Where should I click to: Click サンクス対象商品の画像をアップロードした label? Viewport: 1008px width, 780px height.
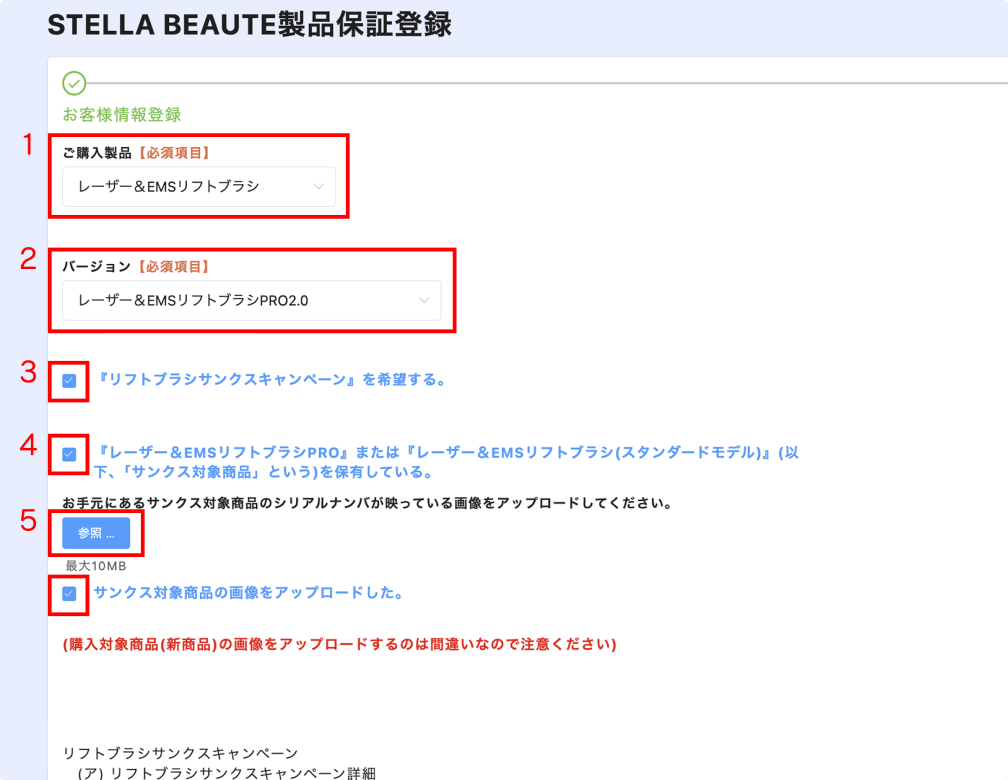tap(248, 593)
